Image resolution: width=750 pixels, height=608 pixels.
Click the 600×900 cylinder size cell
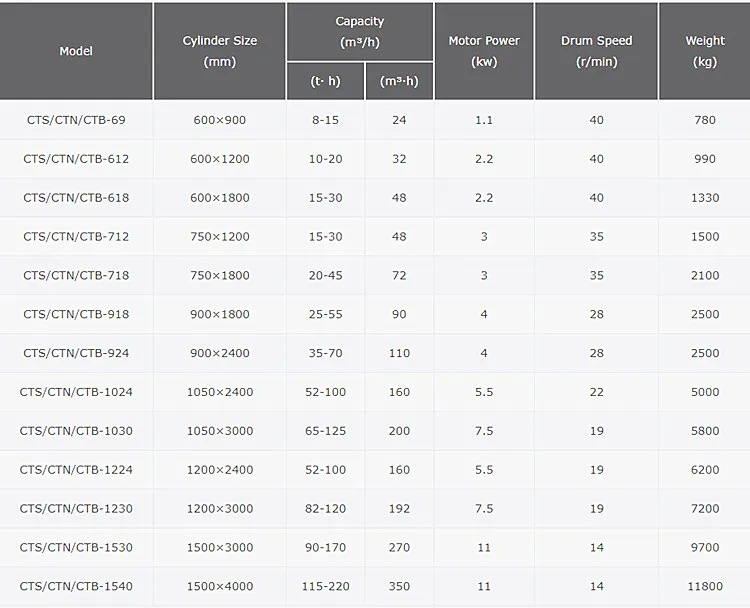219,120
